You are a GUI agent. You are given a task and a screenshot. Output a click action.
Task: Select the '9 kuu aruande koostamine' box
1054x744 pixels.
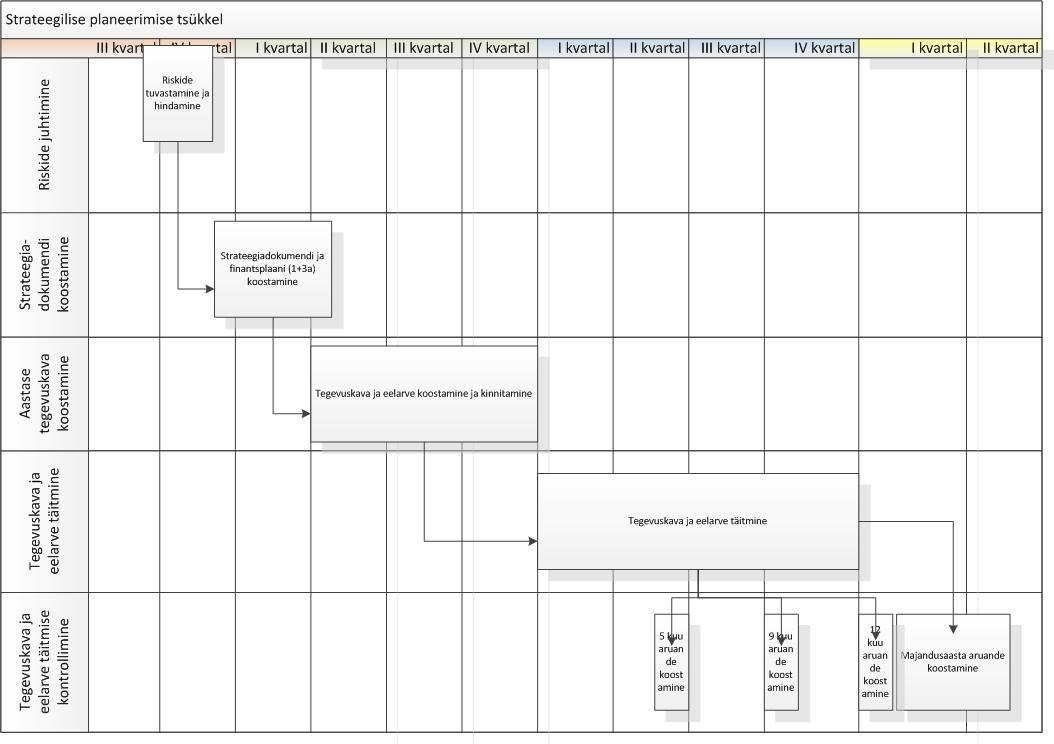(x=781, y=662)
